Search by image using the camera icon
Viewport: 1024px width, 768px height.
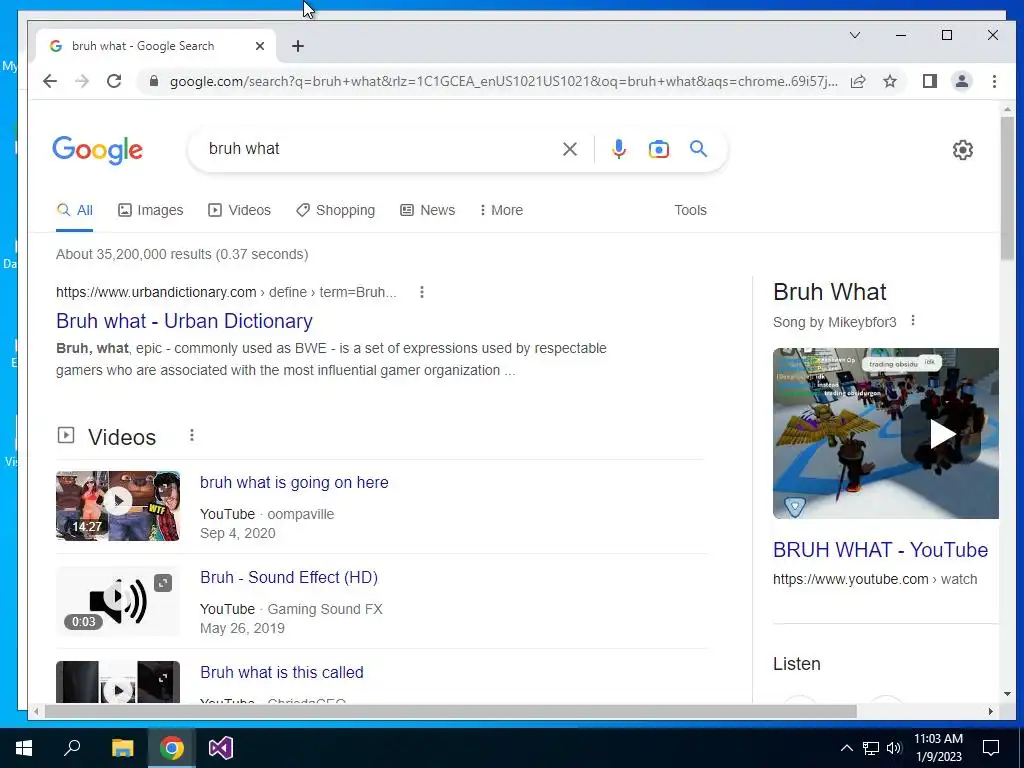[658, 149]
